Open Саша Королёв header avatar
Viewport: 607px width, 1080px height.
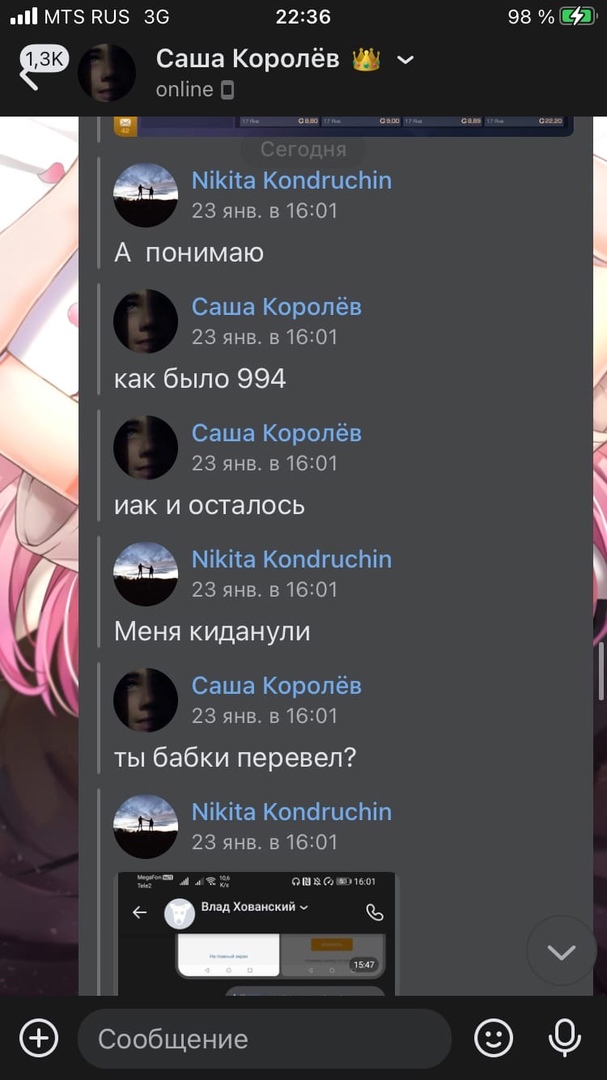[107, 73]
